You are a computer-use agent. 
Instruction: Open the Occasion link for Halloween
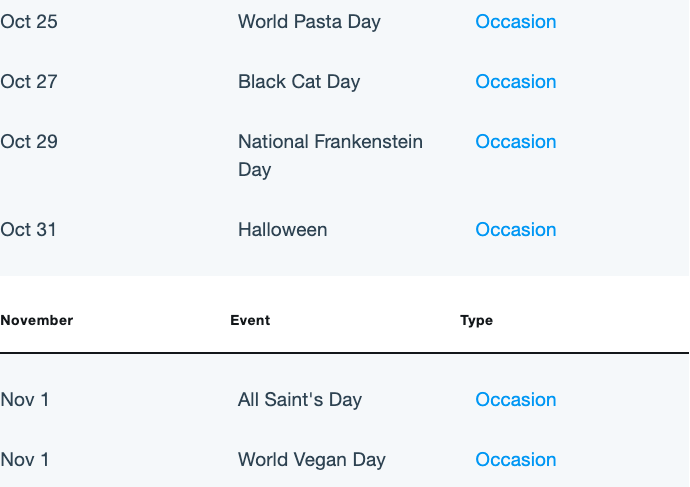click(x=516, y=230)
